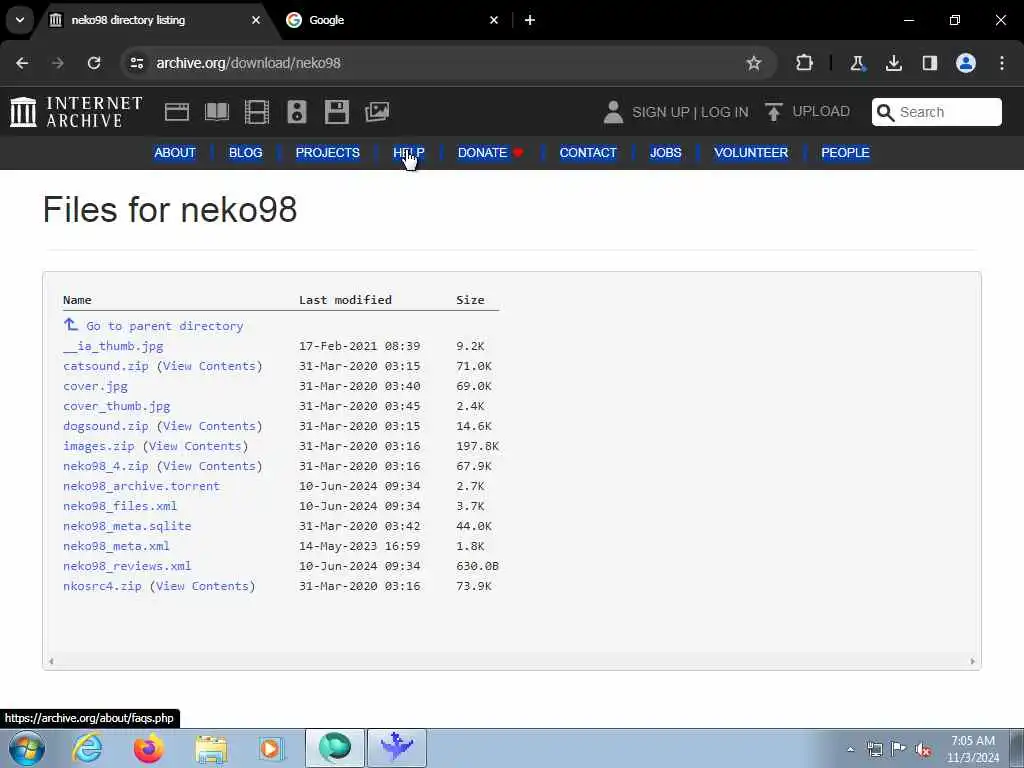This screenshot has height=768, width=1024.
Task: Open the software floppy disk icon
Action: (x=337, y=112)
